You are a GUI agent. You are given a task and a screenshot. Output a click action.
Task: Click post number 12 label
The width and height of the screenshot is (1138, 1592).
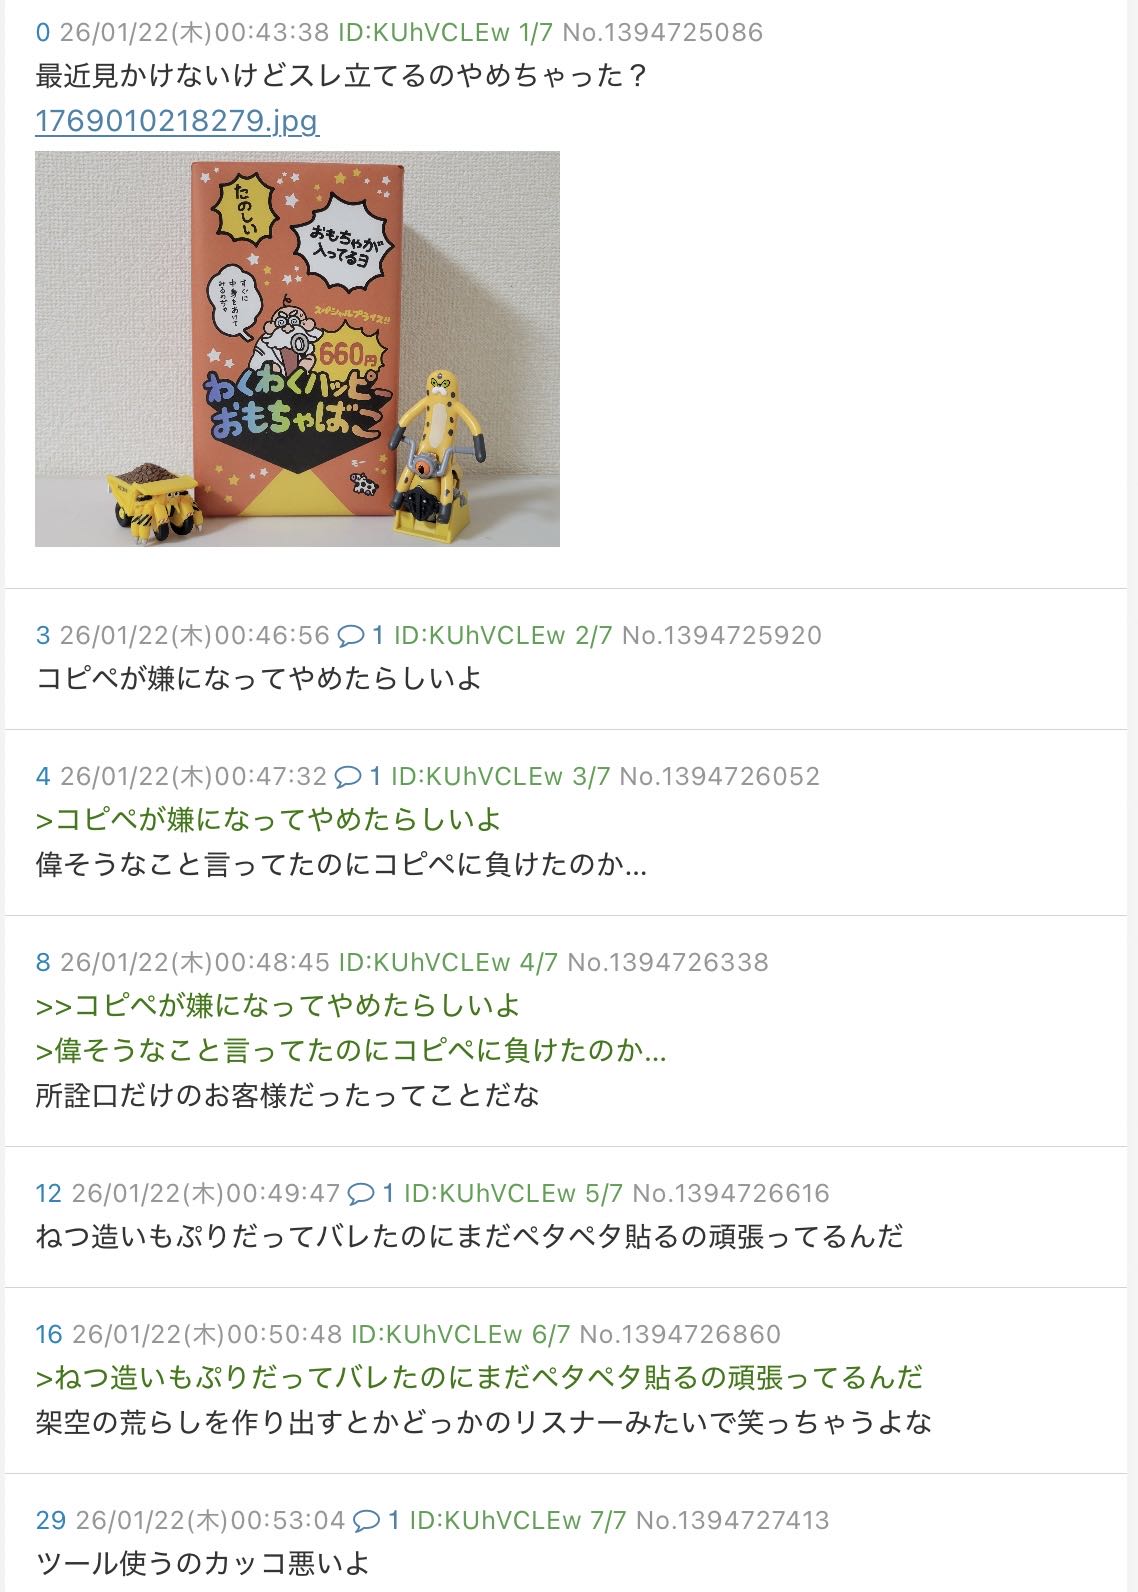pos(49,1193)
